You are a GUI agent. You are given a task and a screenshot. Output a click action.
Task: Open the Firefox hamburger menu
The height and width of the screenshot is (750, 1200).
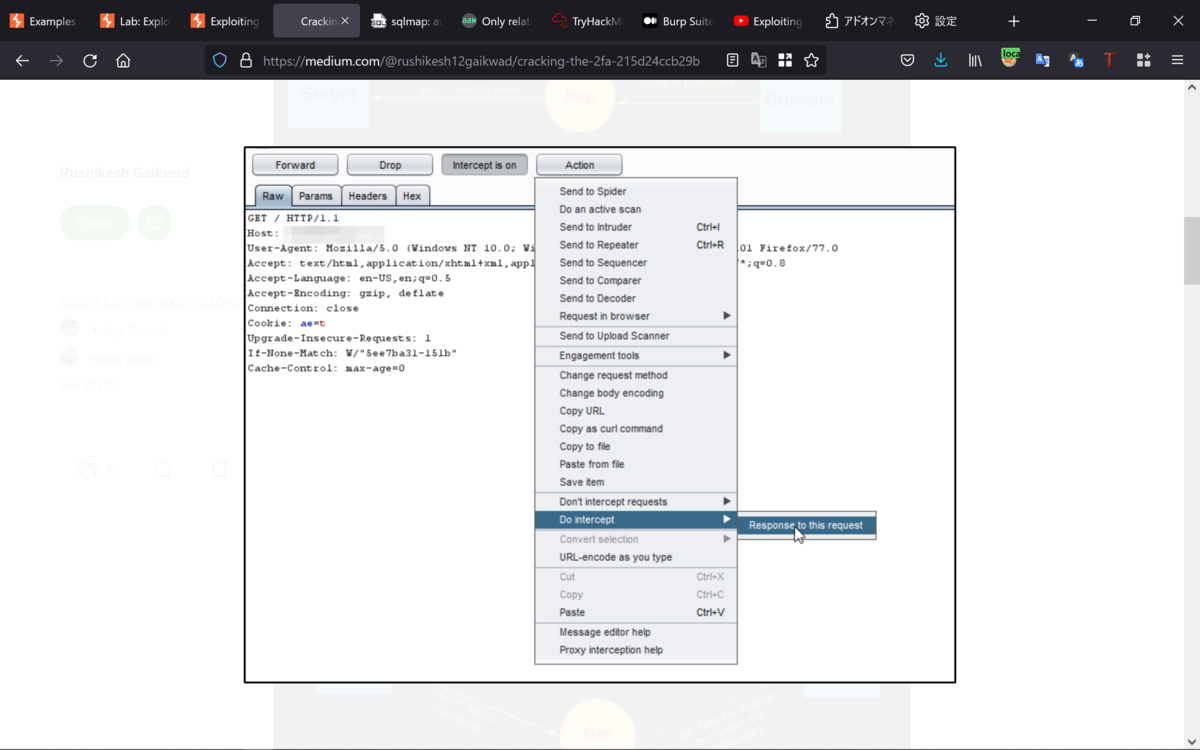[x=1177, y=61]
